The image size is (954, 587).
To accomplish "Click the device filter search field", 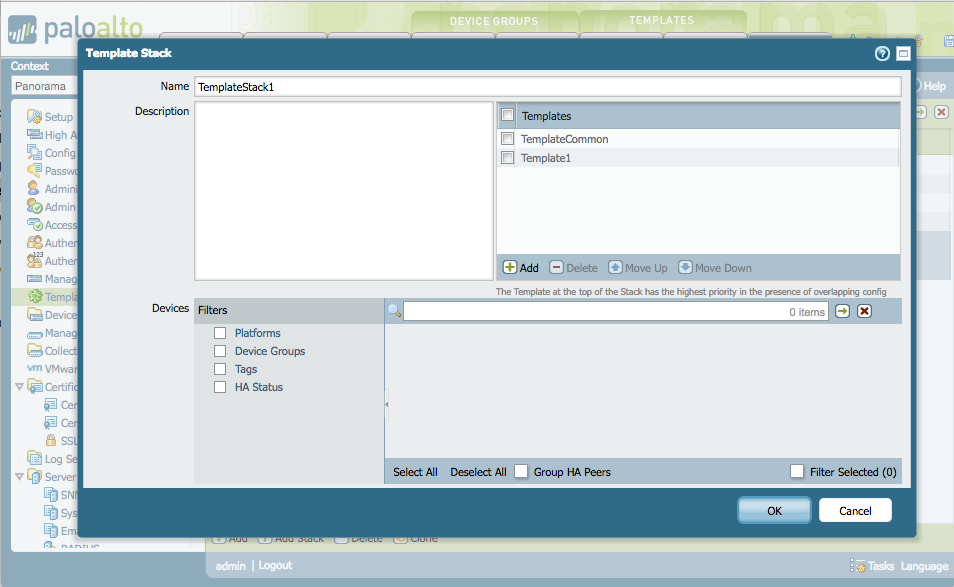I will click(x=615, y=311).
